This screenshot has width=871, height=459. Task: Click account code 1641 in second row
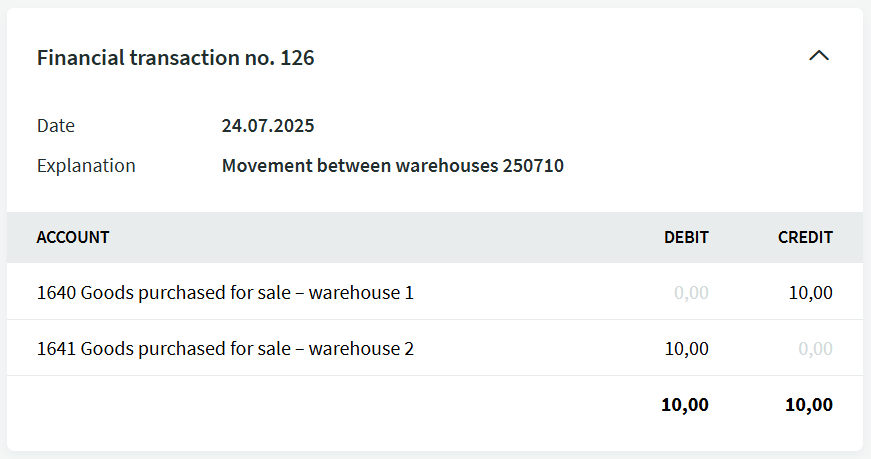tap(56, 349)
